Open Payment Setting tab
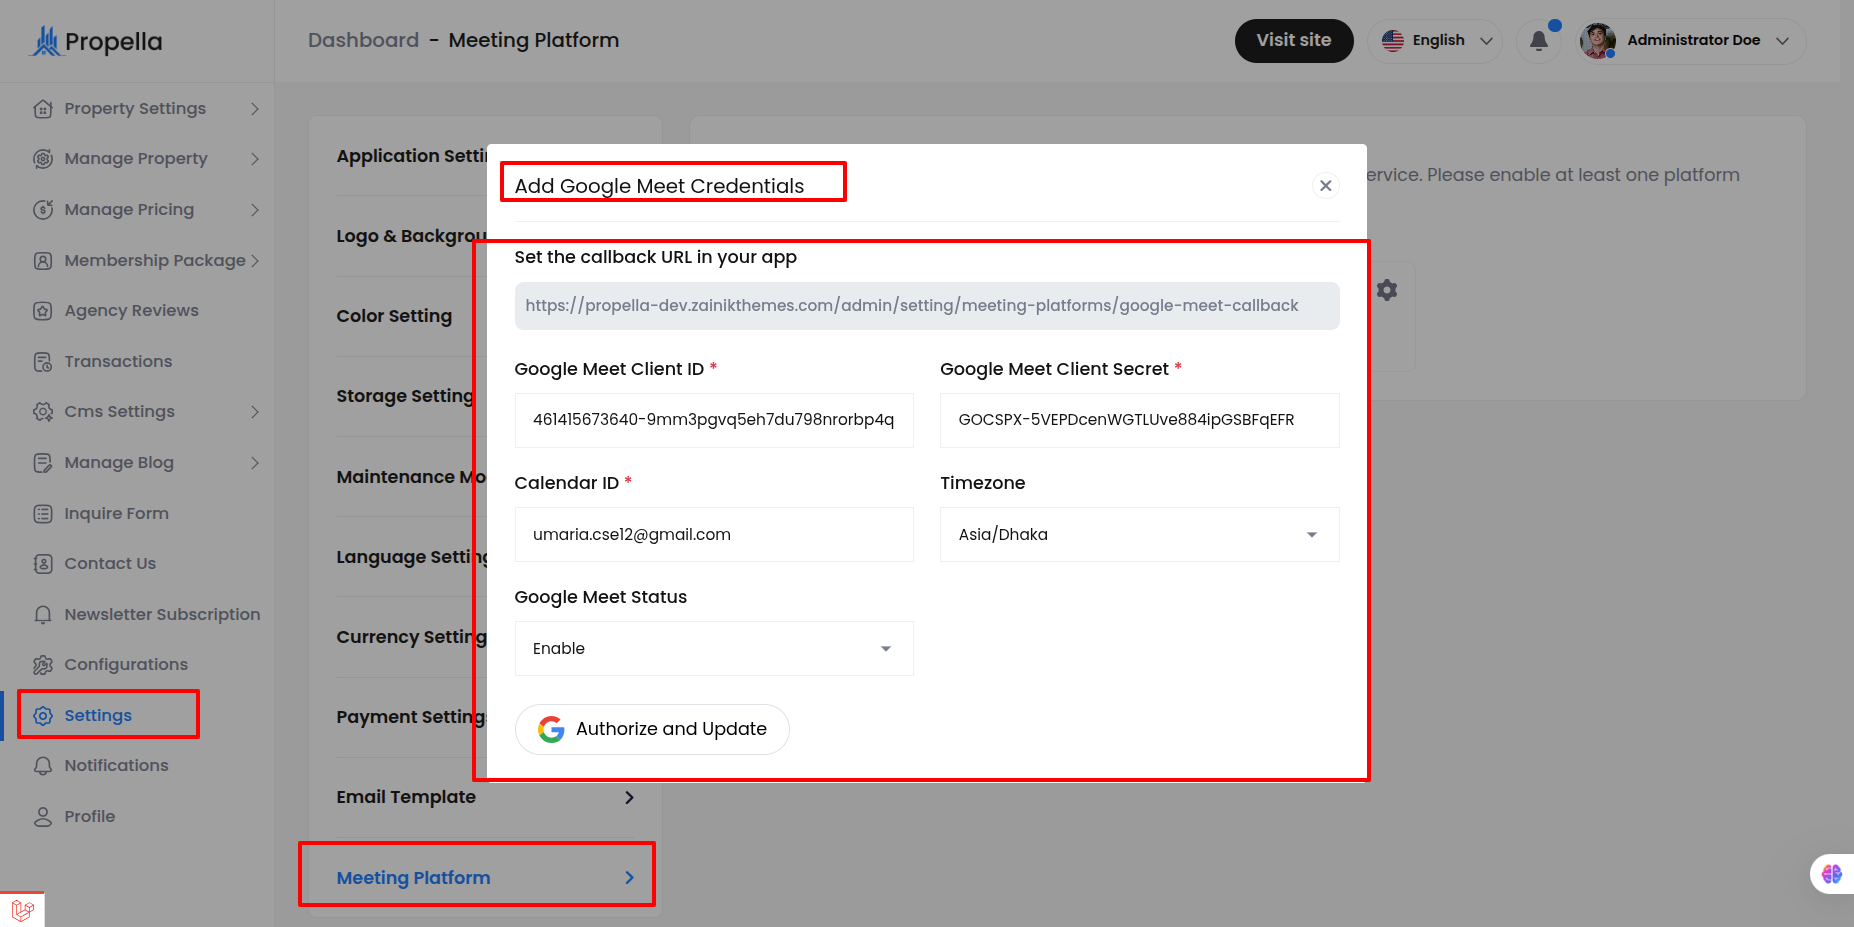This screenshot has height=927, width=1854. [x=412, y=717]
